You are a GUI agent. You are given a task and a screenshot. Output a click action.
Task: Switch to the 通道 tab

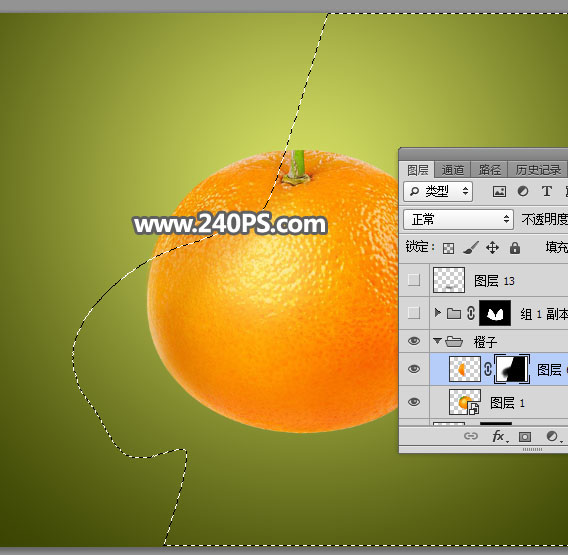tap(452, 170)
